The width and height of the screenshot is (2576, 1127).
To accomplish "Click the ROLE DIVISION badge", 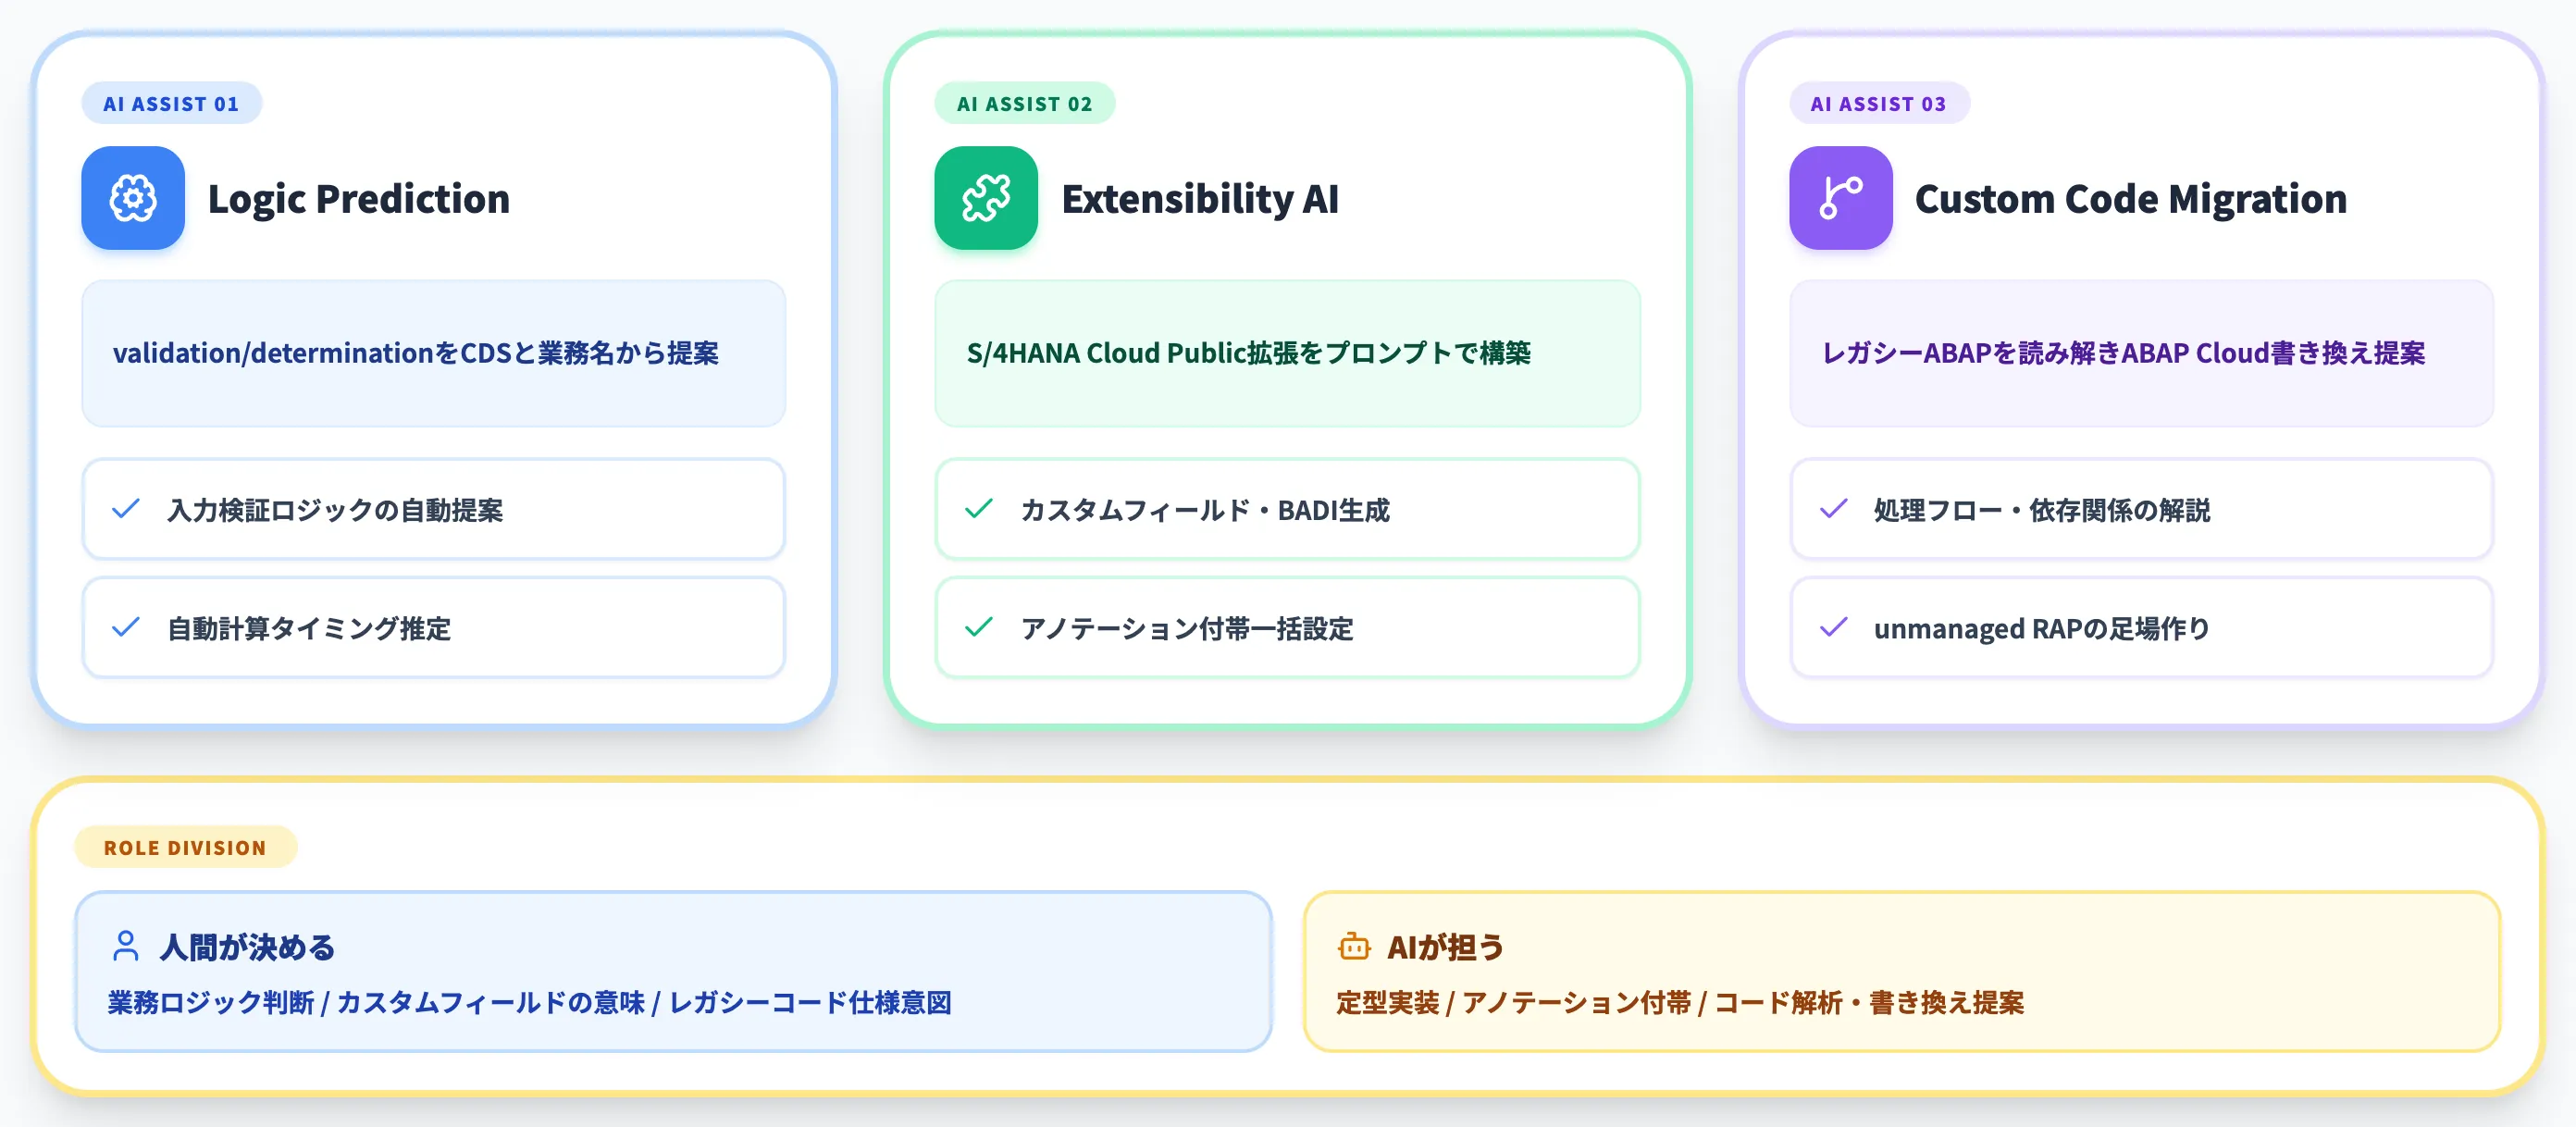I will click(186, 847).
